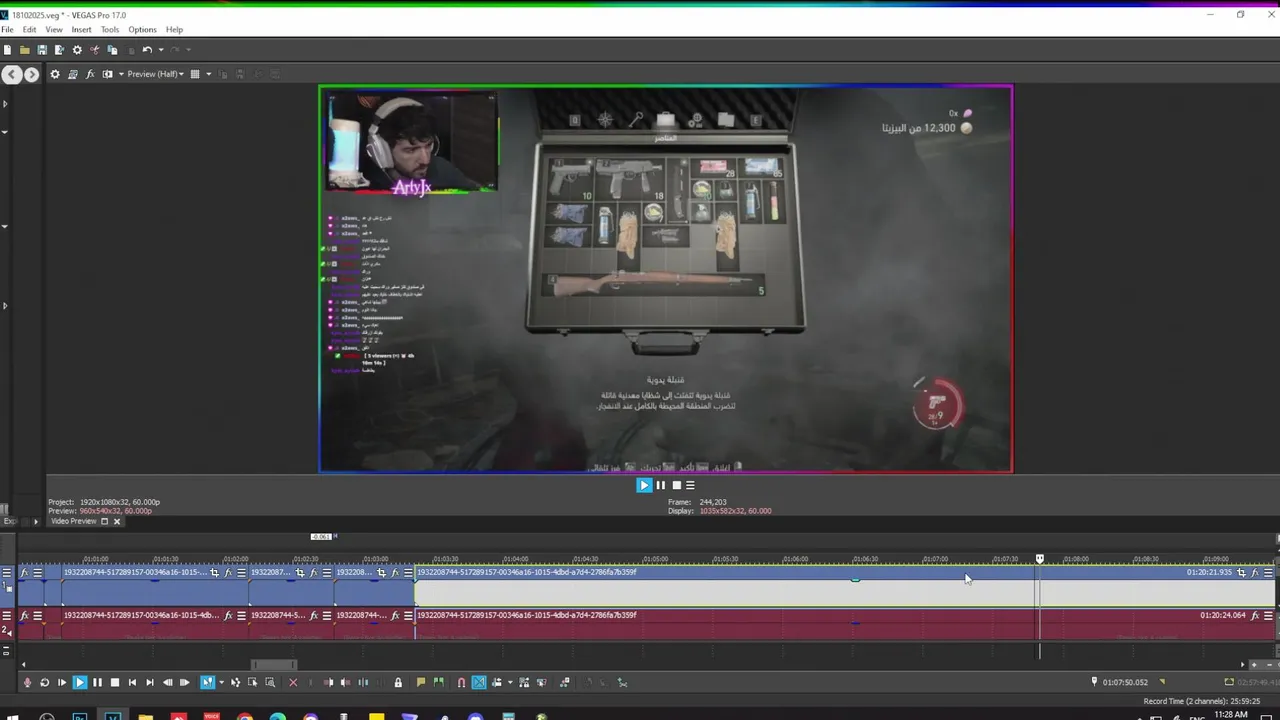Toggle Auto Ripple icon
The width and height of the screenshot is (1280, 720).
(x=496, y=682)
